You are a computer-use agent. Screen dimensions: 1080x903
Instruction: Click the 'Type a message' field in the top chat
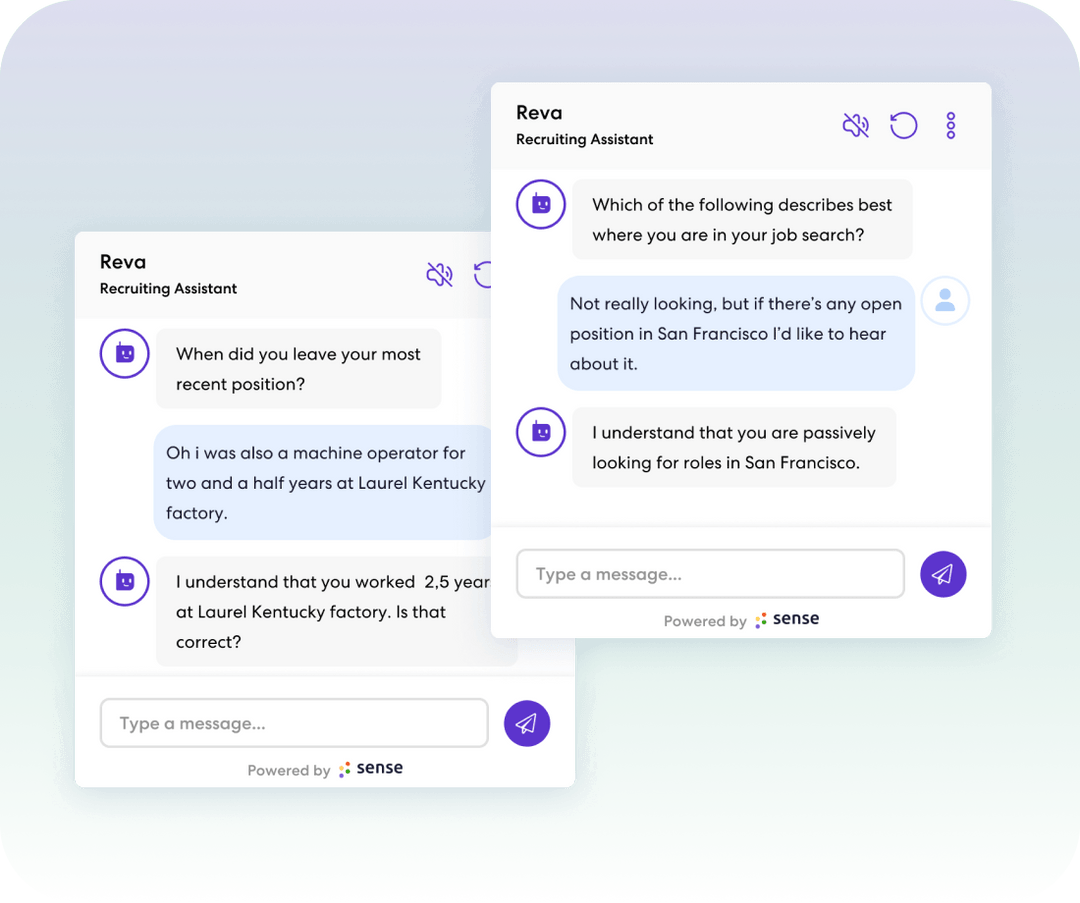point(710,573)
